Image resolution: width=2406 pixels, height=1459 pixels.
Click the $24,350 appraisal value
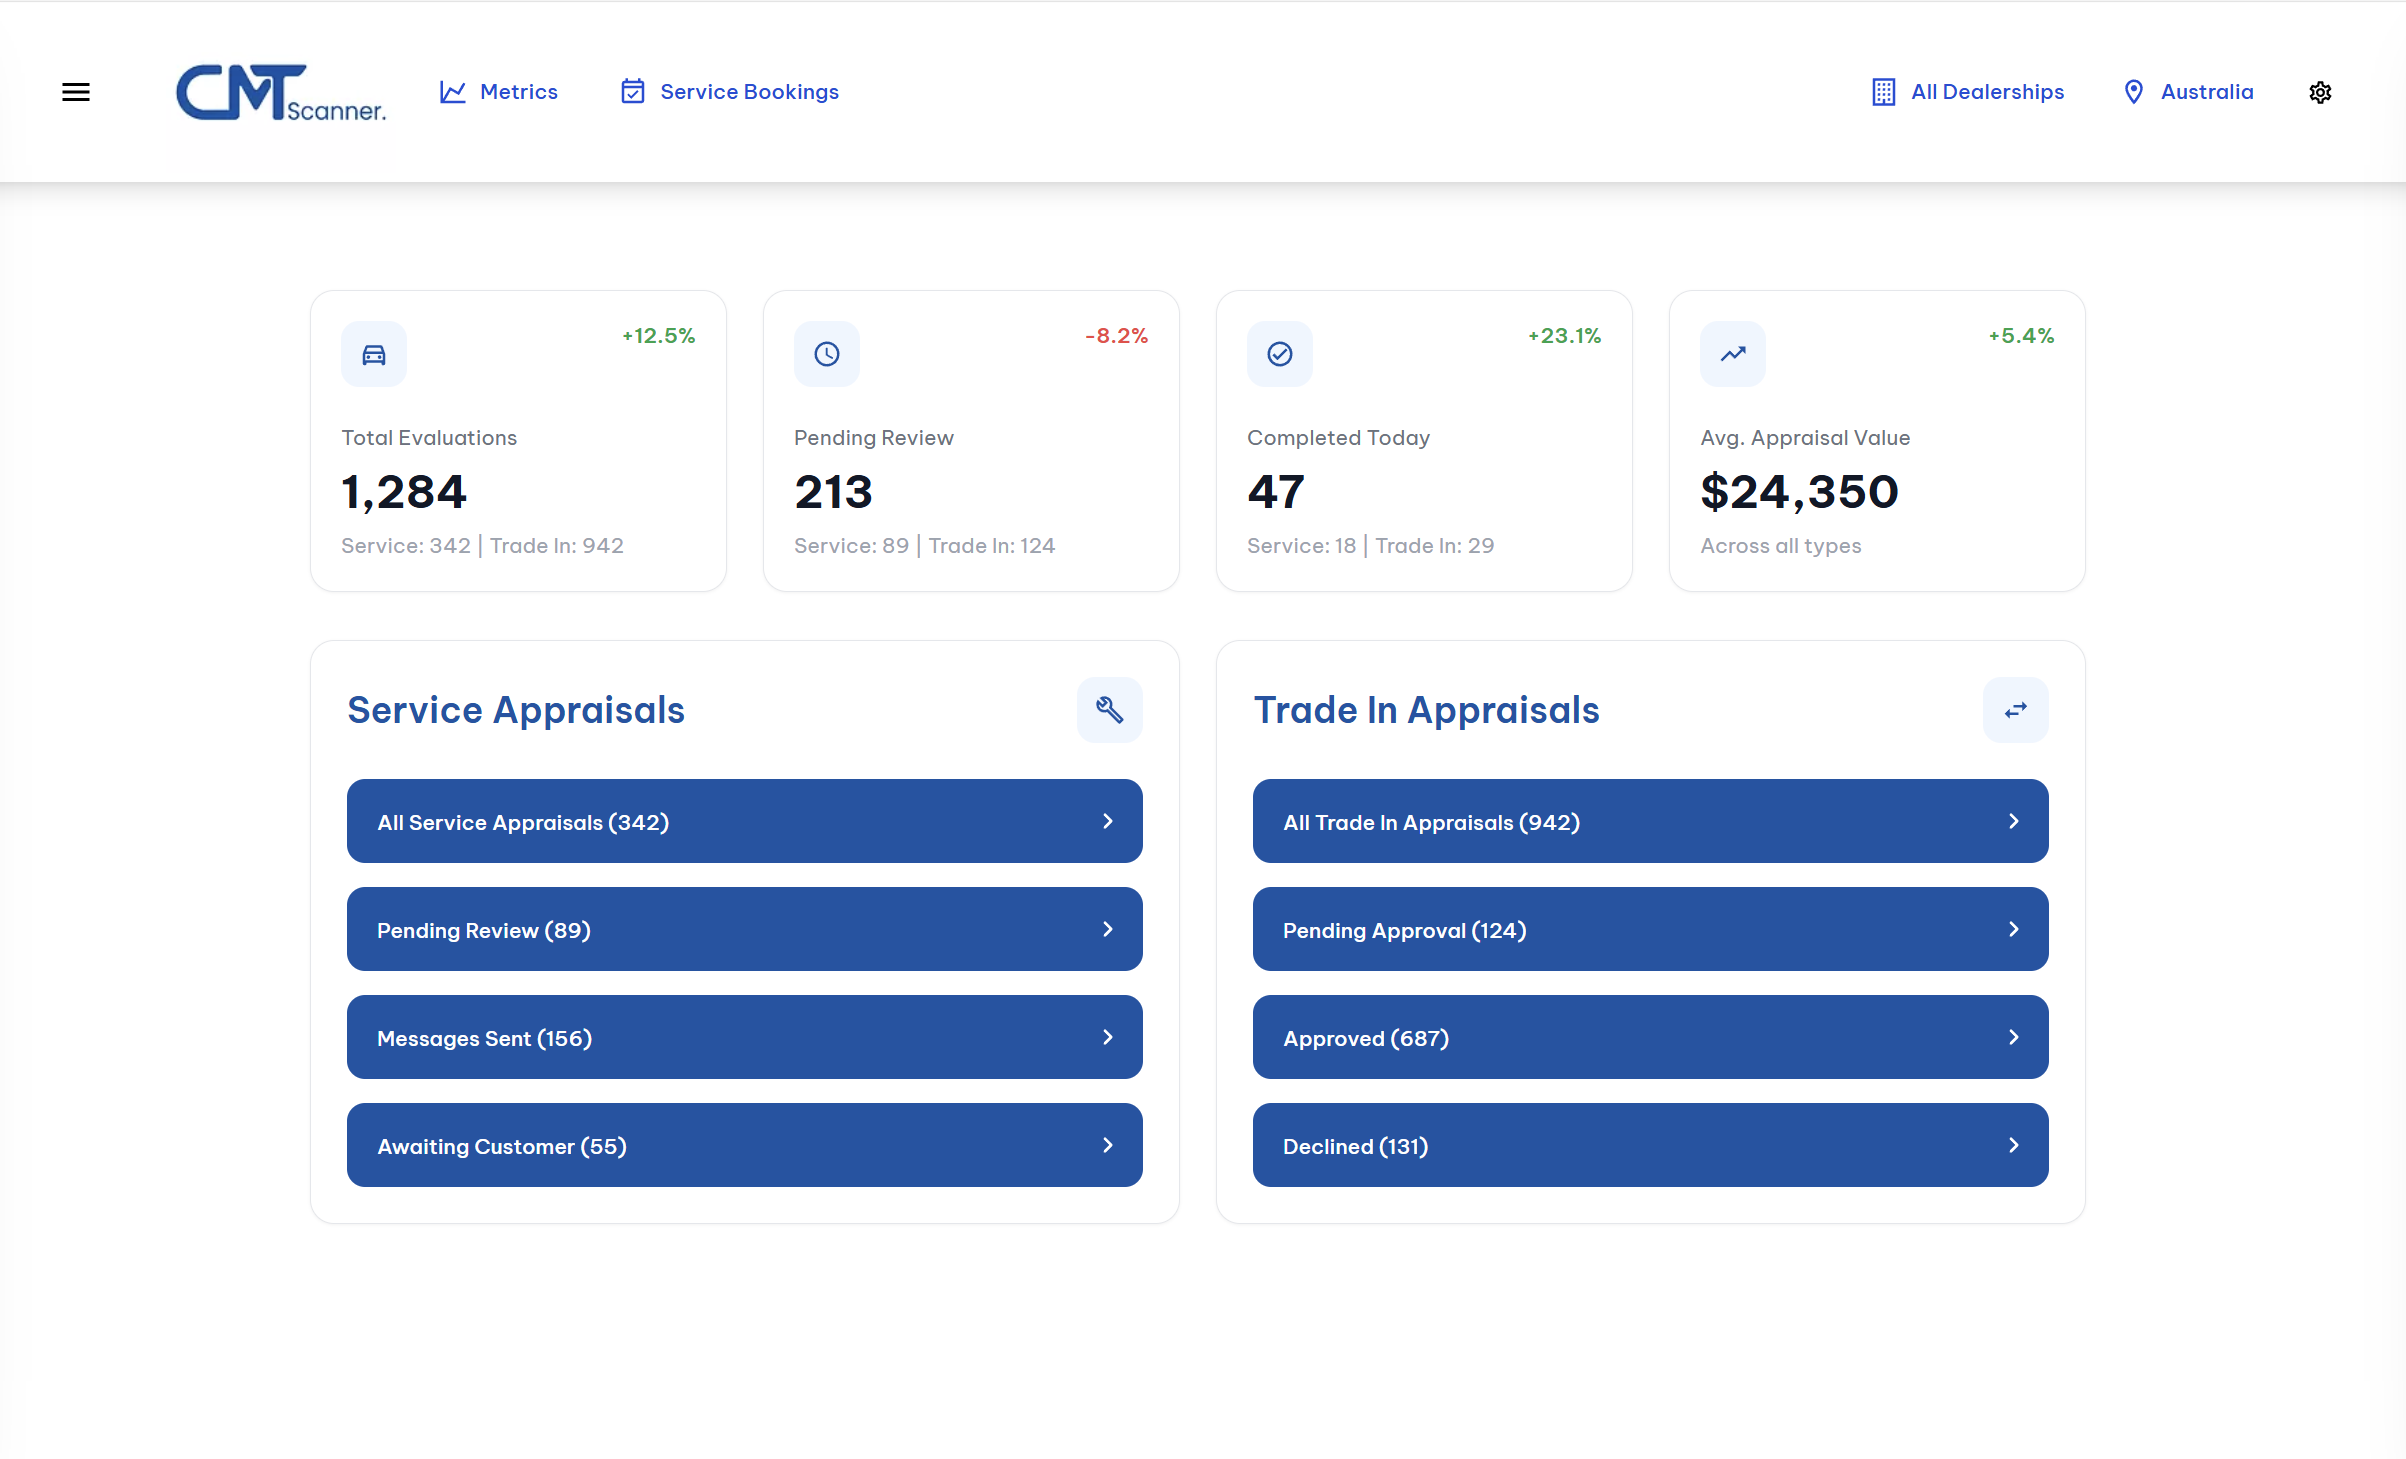coord(1799,492)
